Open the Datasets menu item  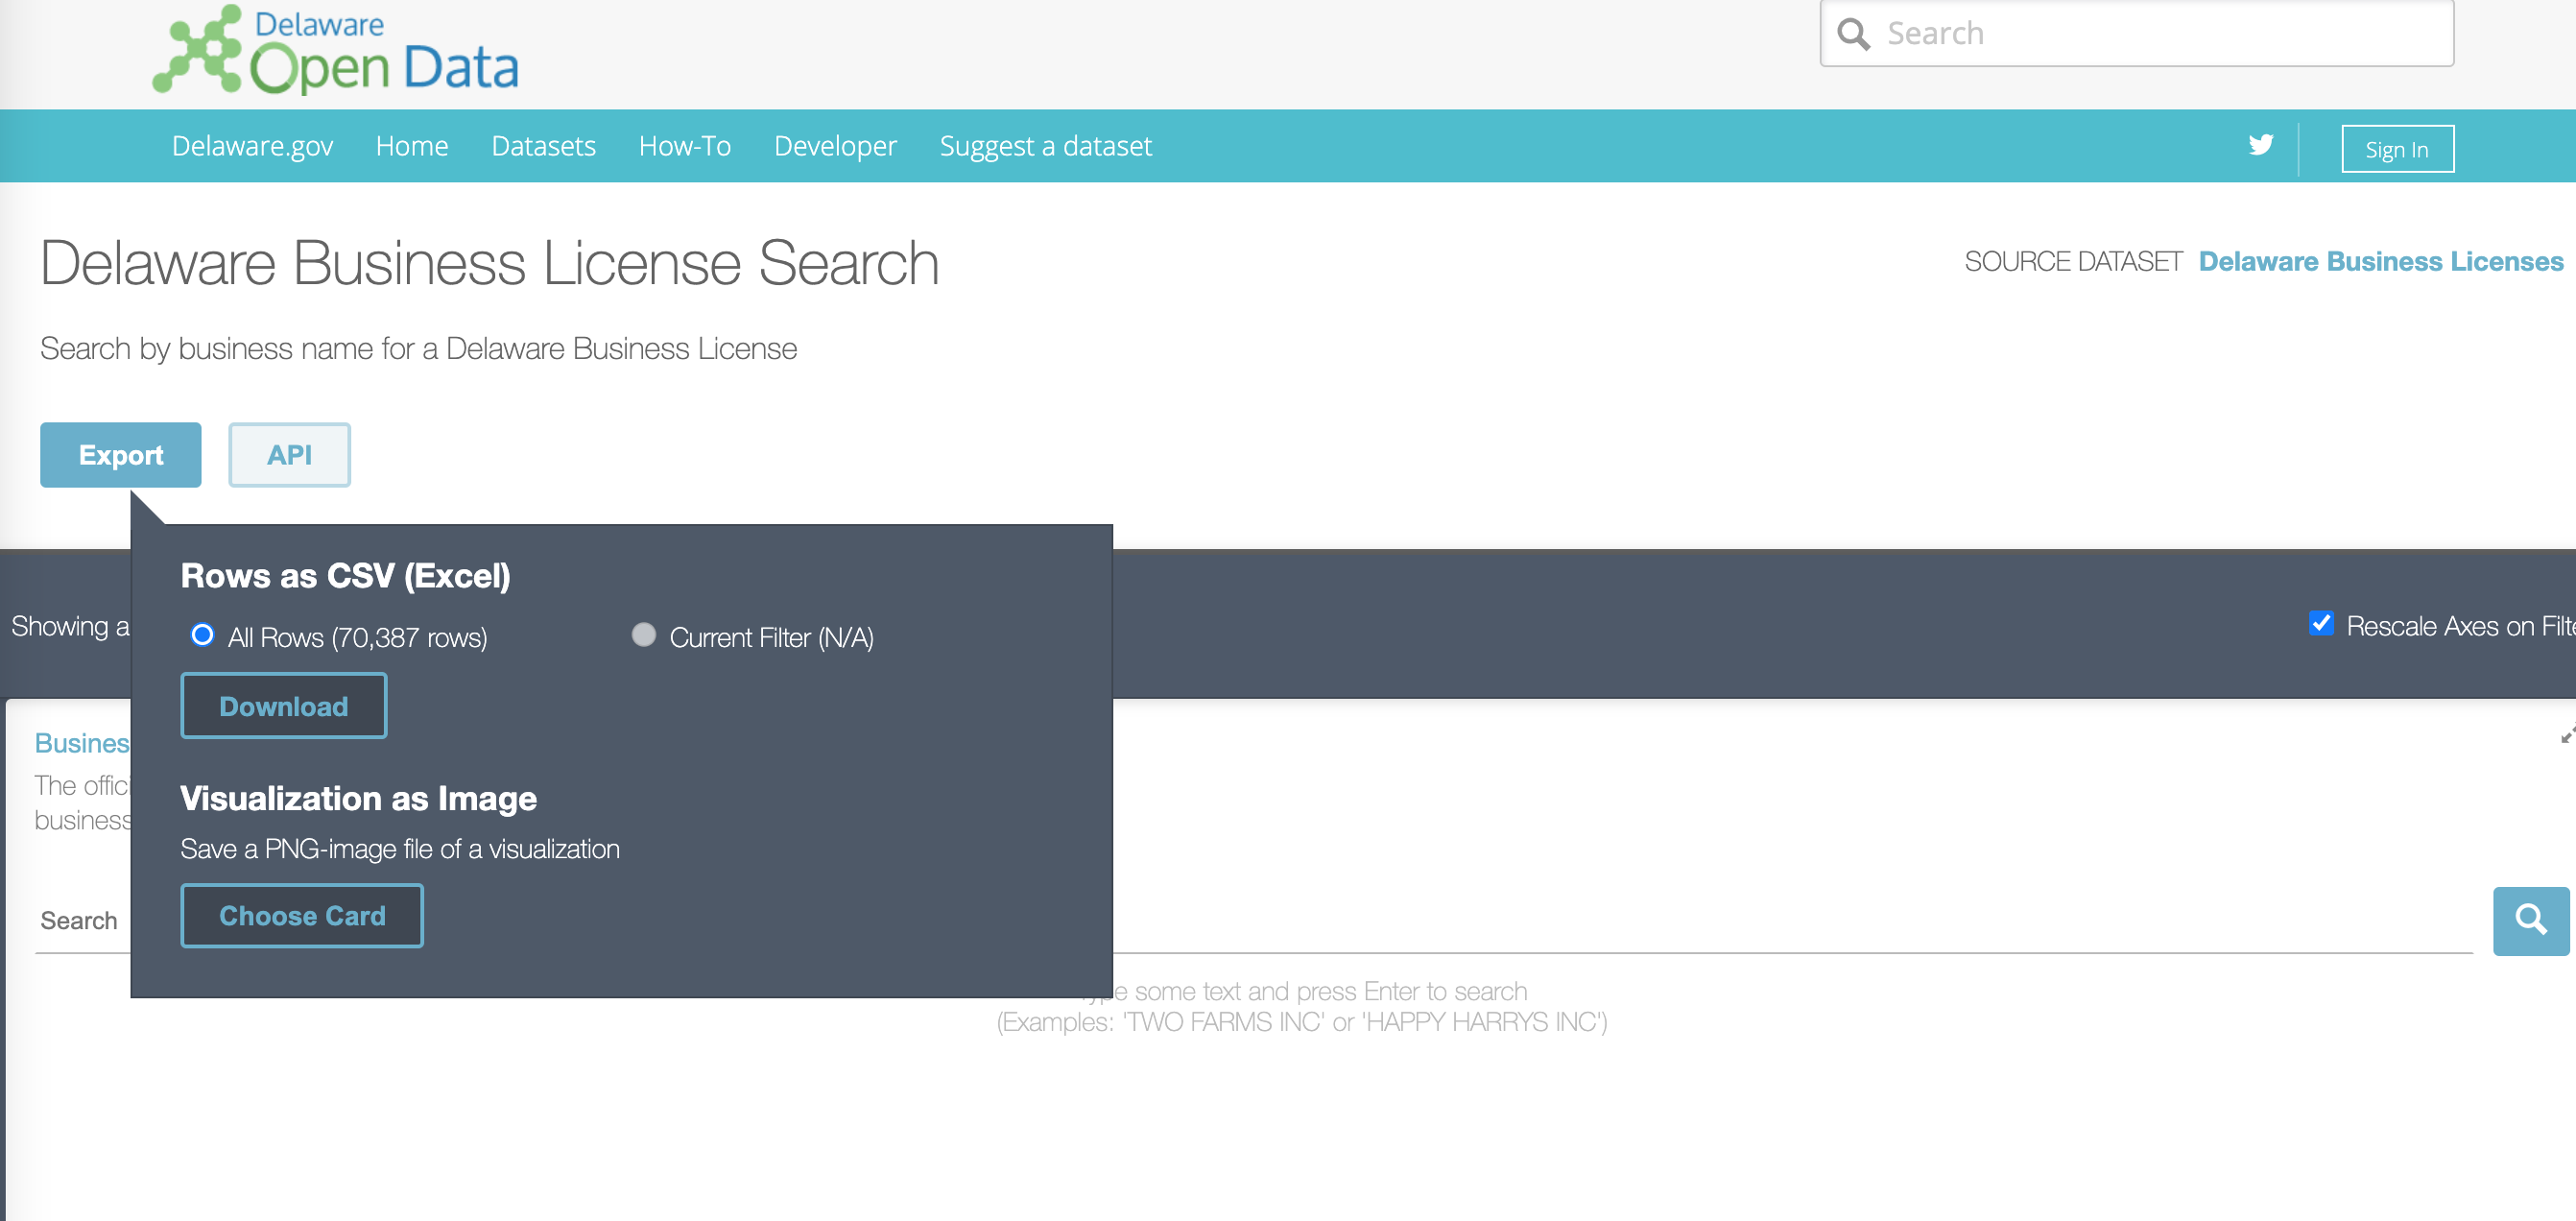(x=544, y=145)
